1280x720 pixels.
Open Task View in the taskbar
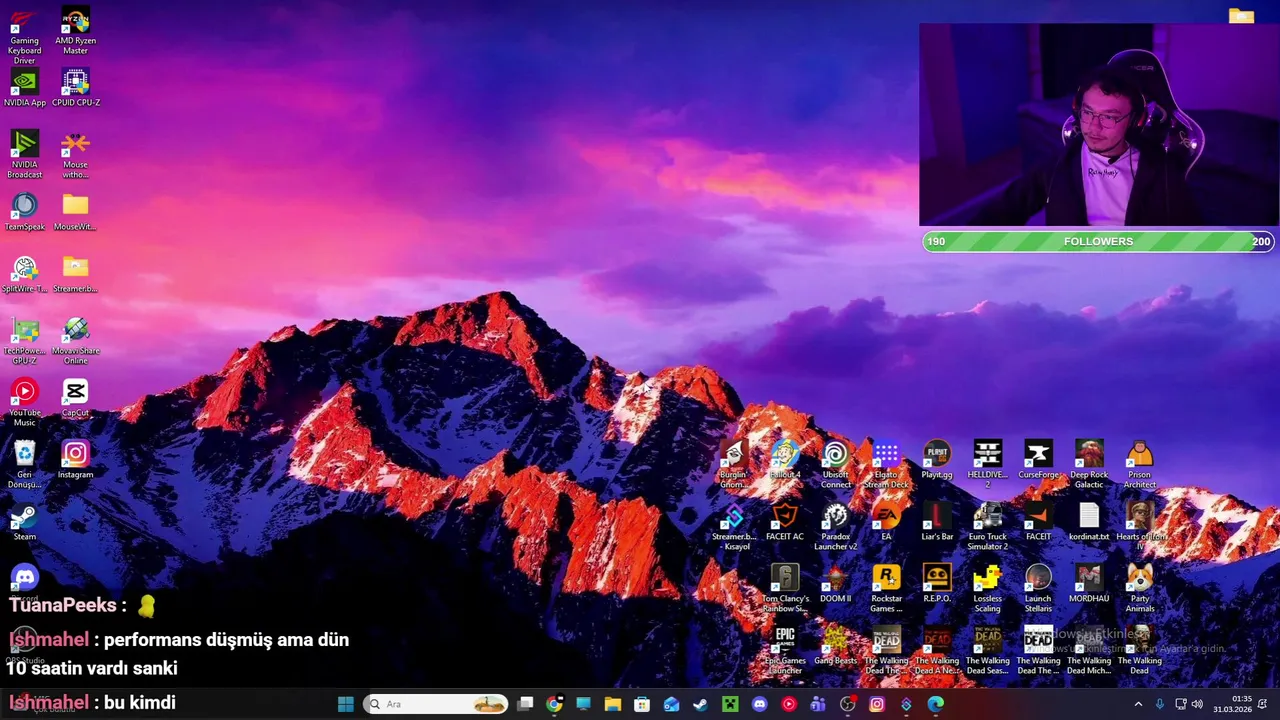525,704
